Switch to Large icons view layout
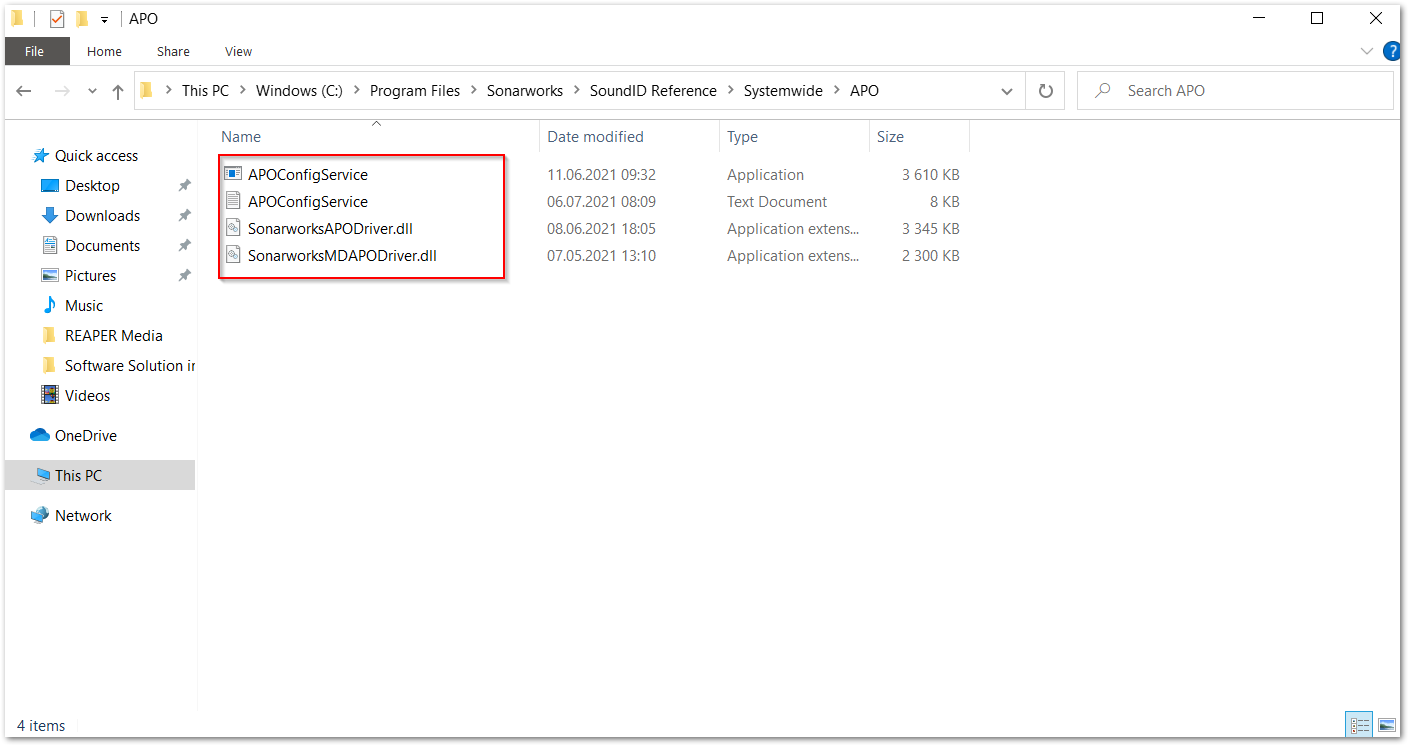The width and height of the screenshot is (1409, 746). click(1386, 725)
